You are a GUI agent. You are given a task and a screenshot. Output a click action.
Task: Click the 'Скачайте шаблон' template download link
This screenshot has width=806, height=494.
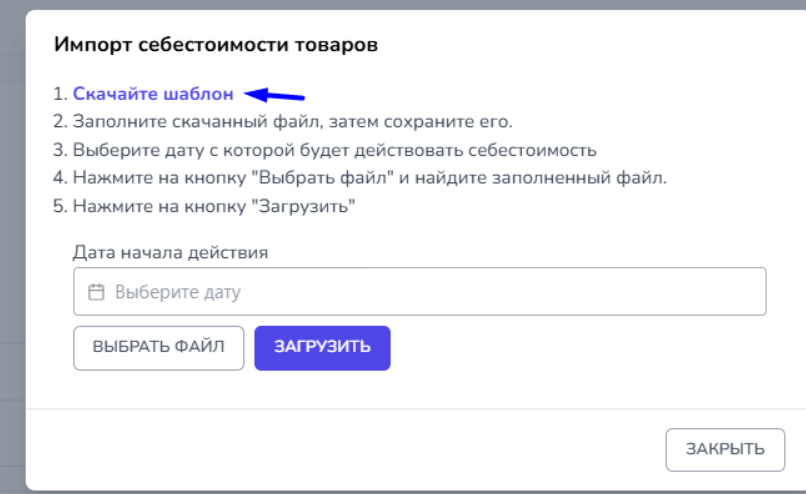point(153,94)
